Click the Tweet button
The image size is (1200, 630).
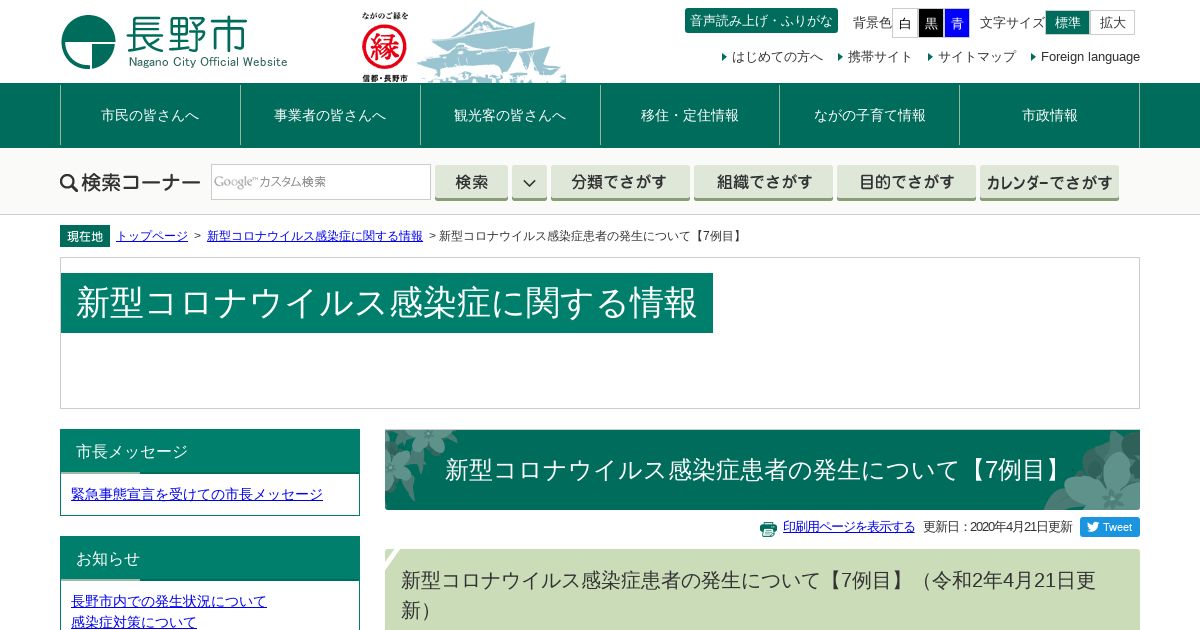1109,527
